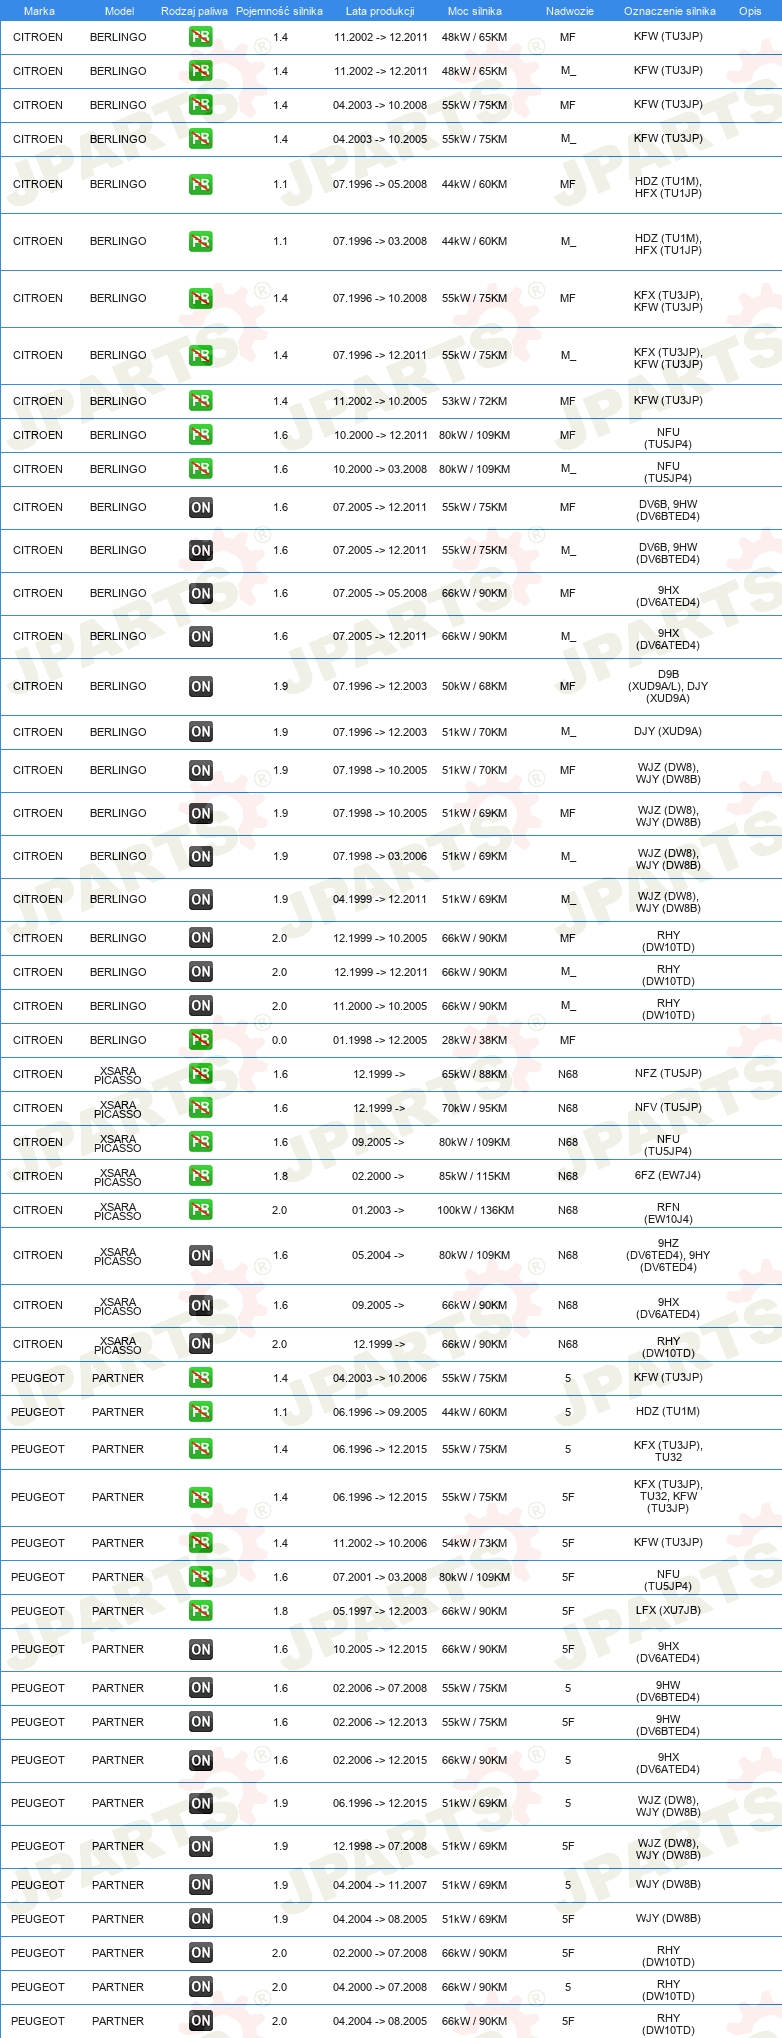Click PB icon in Partner 1.8 LFX (XU7JB) row

(200, 1611)
